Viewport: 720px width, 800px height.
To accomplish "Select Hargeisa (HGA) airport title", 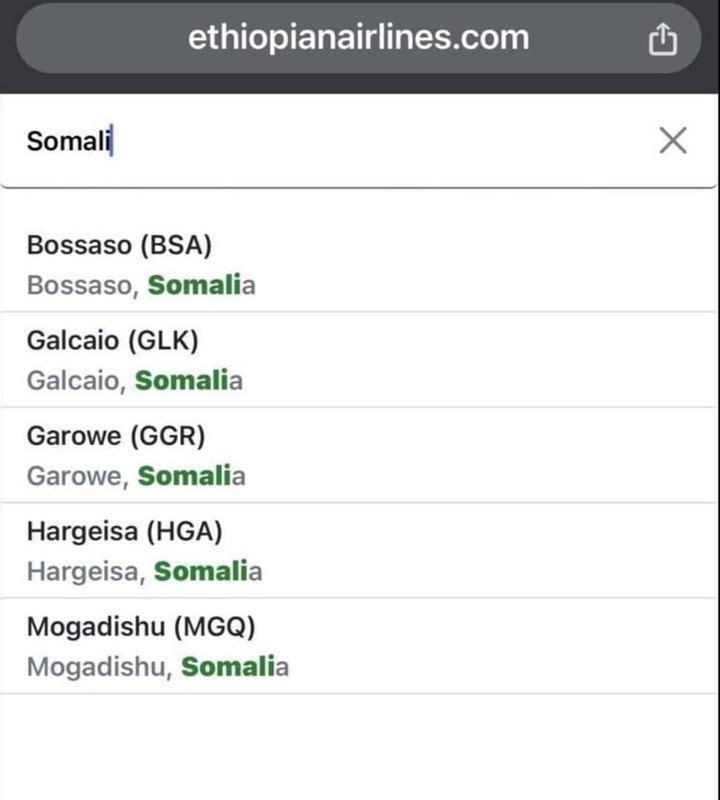I will coord(124,532).
